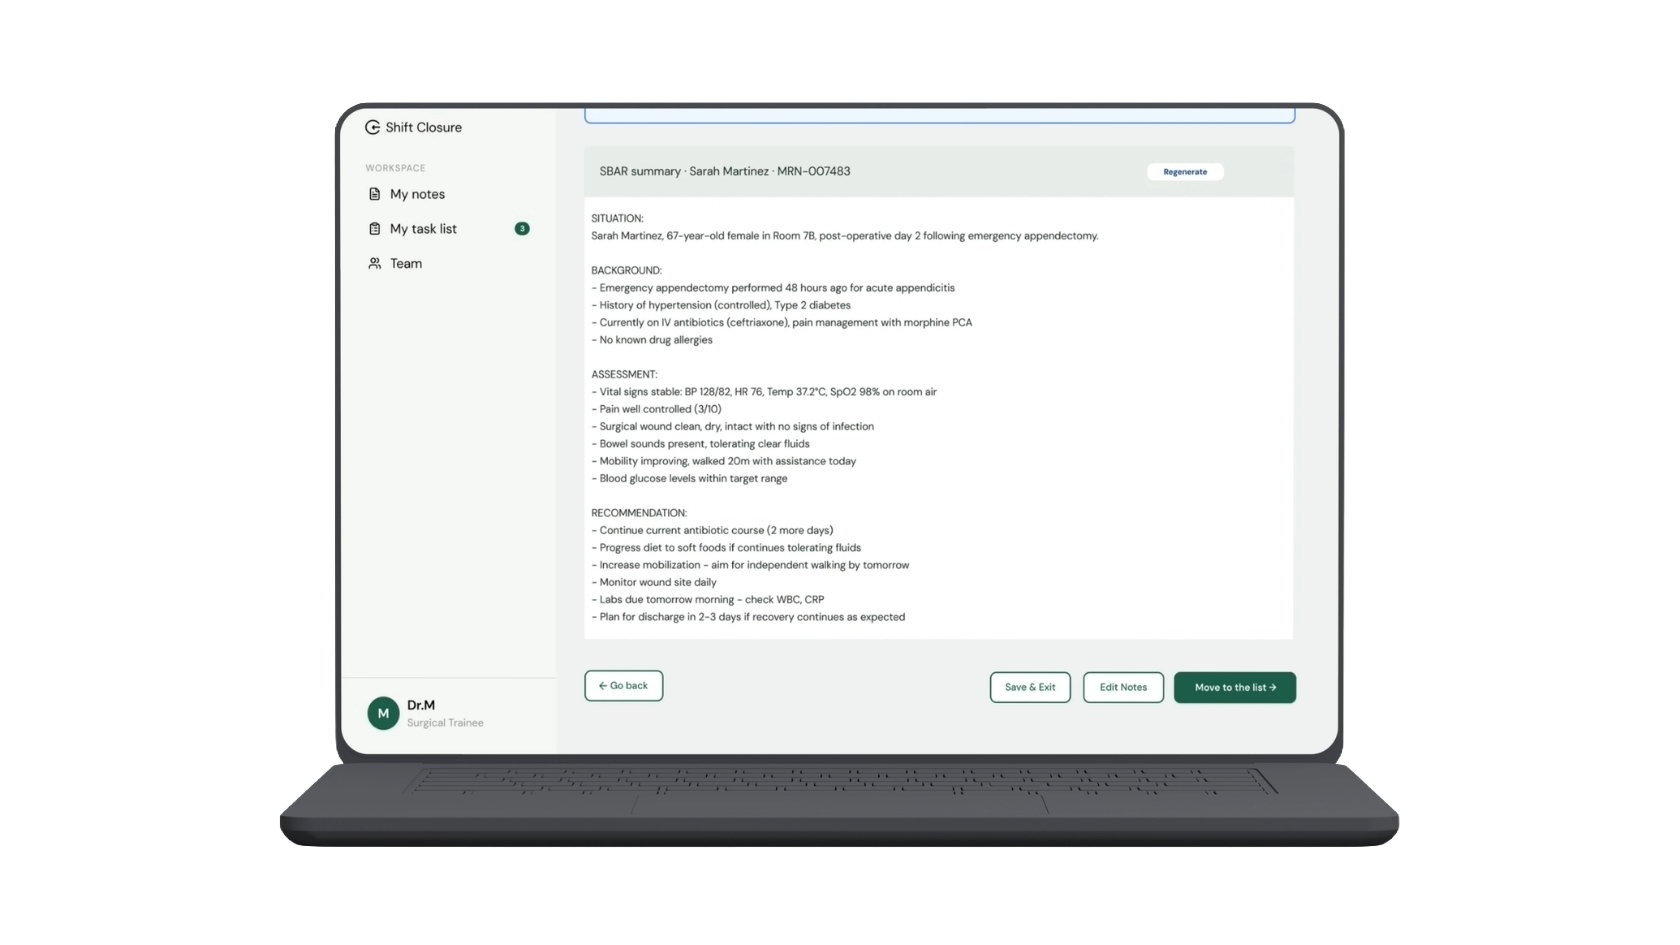
Task: Click the BACKGROUND: heading
Action: point(626,270)
